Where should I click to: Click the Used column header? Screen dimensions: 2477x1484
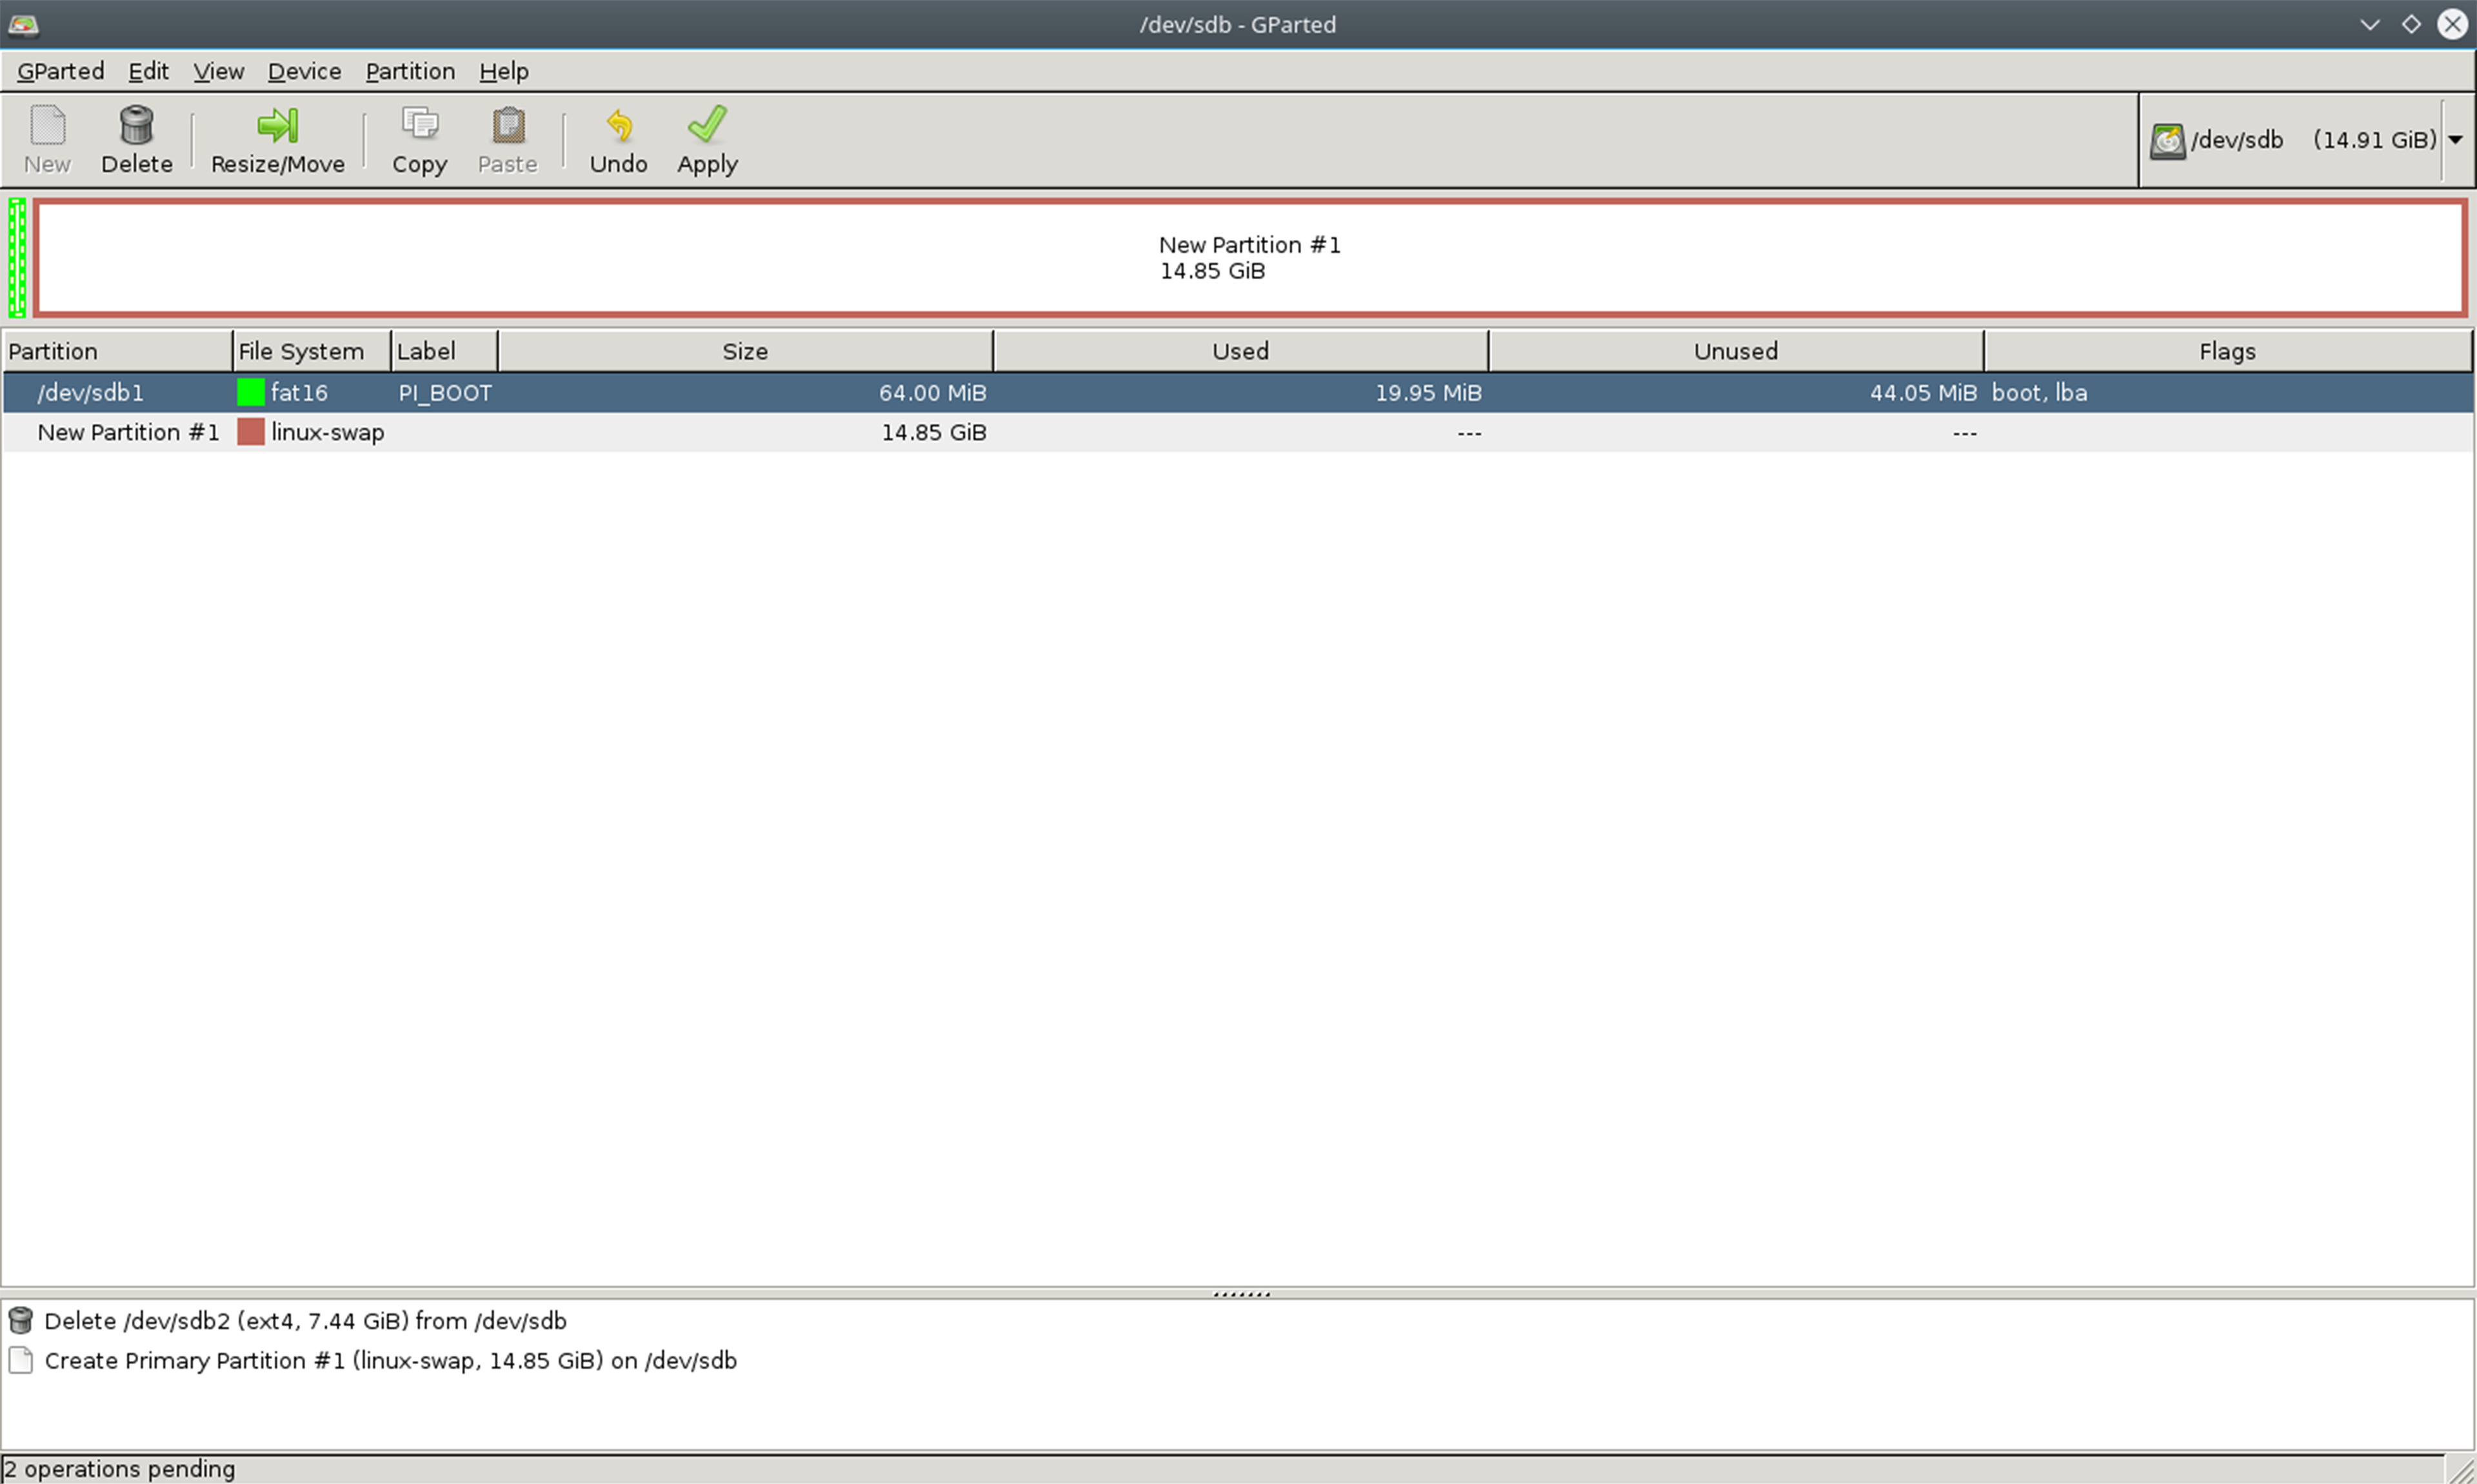click(1240, 351)
